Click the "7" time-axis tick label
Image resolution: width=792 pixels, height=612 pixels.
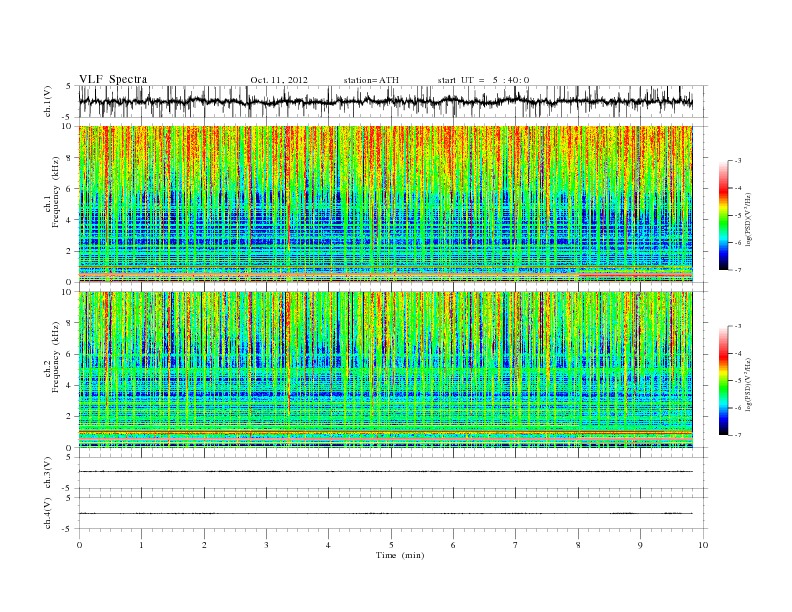pyautogui.click(x=515, y=545)
